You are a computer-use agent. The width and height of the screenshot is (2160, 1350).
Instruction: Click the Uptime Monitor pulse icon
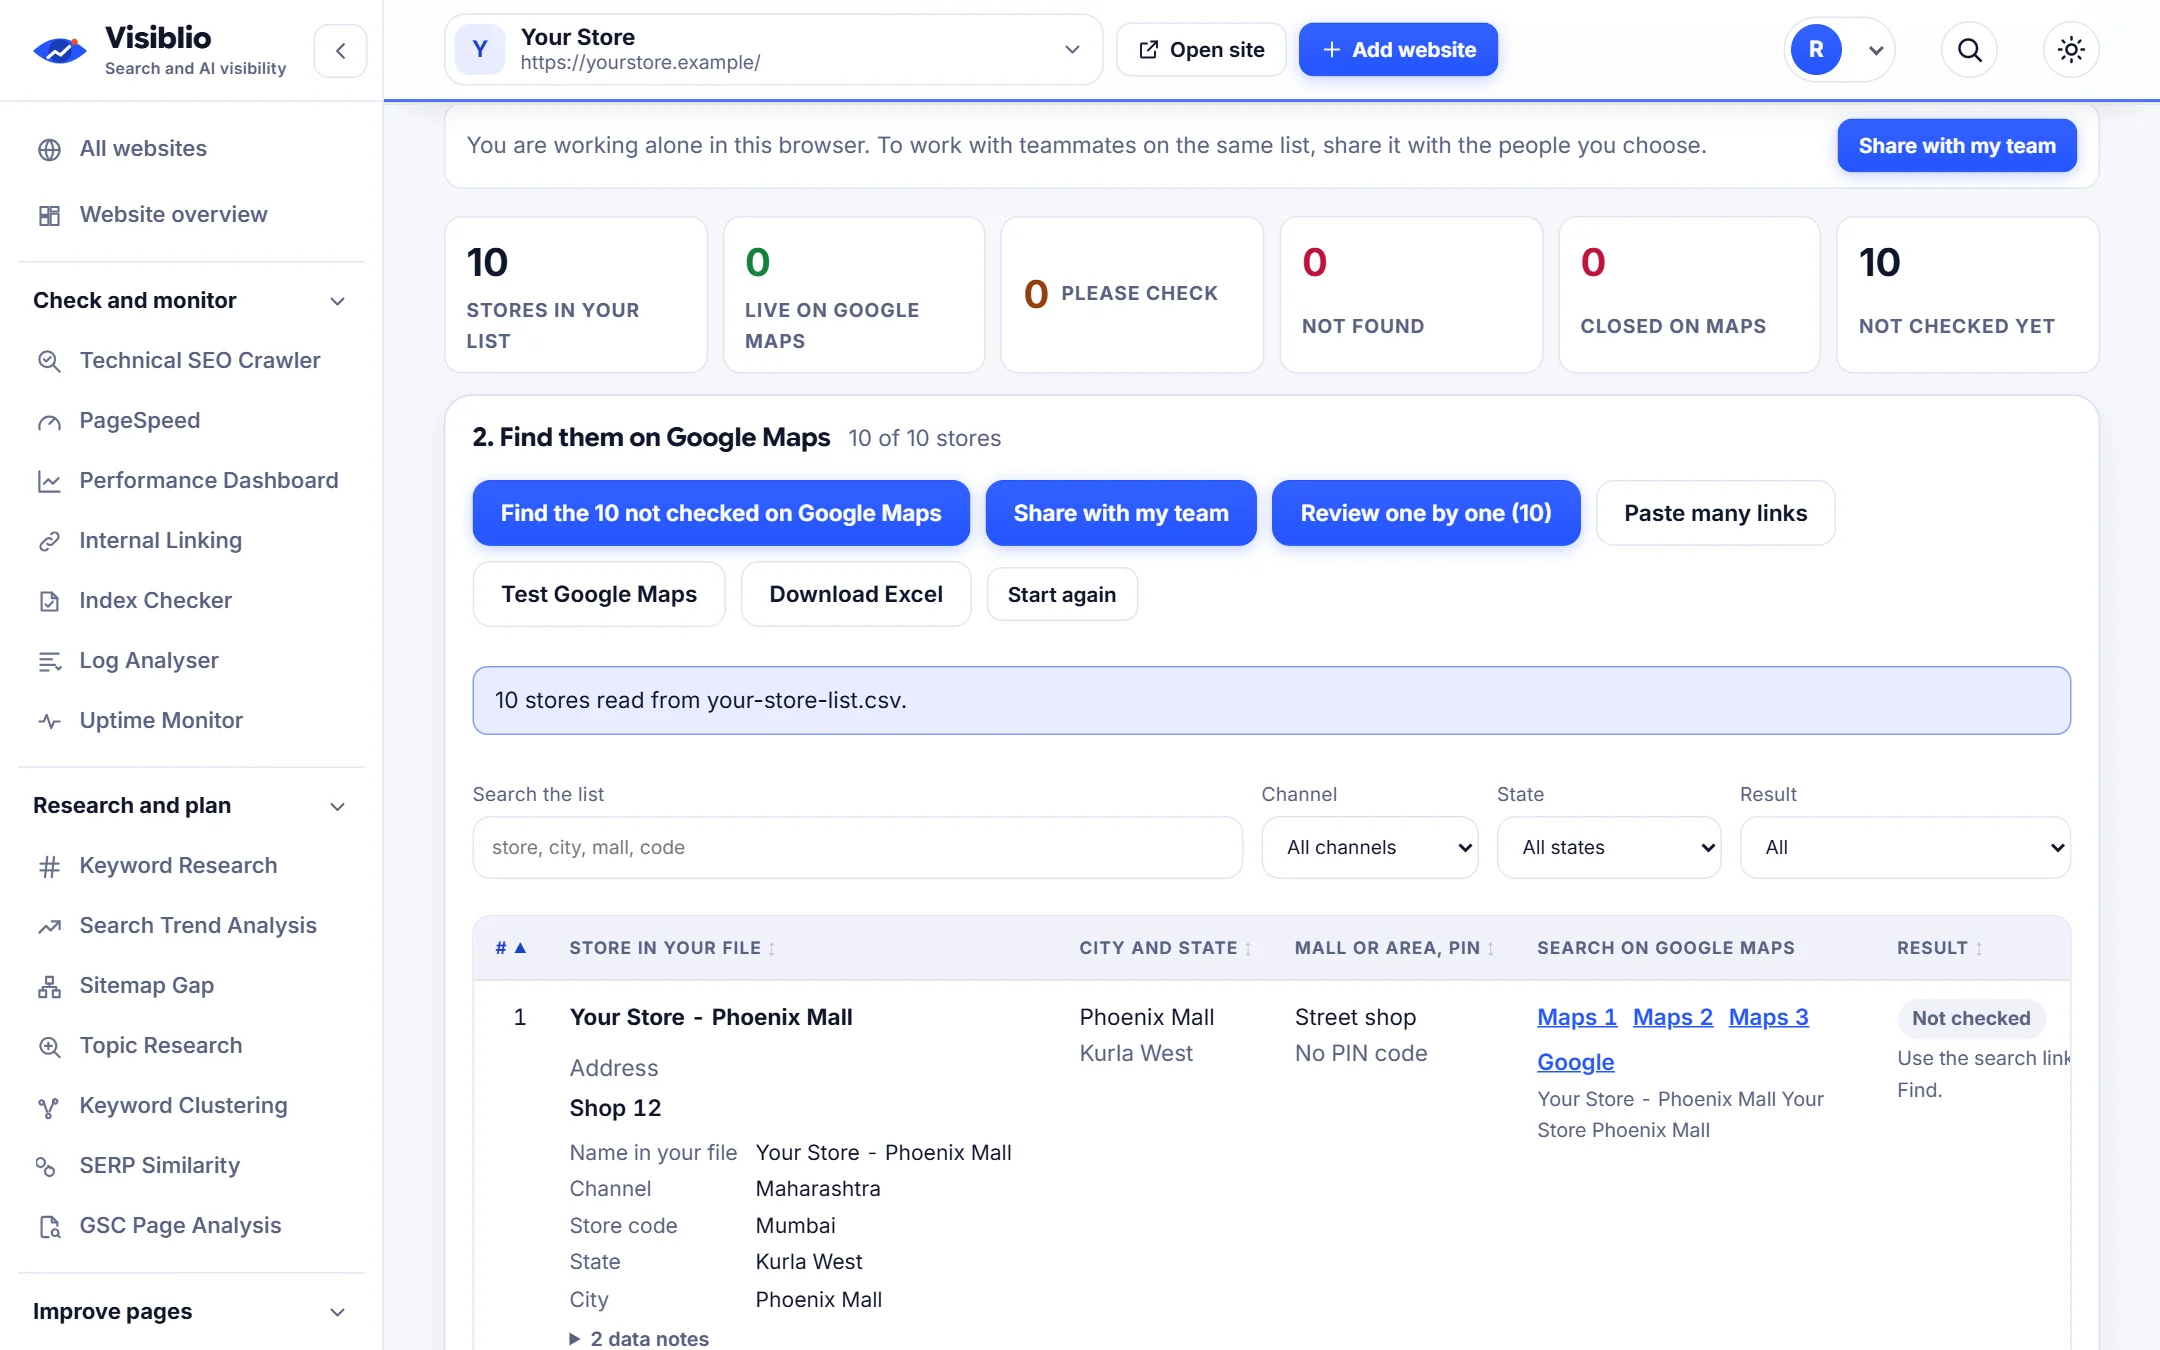(49, 721)
